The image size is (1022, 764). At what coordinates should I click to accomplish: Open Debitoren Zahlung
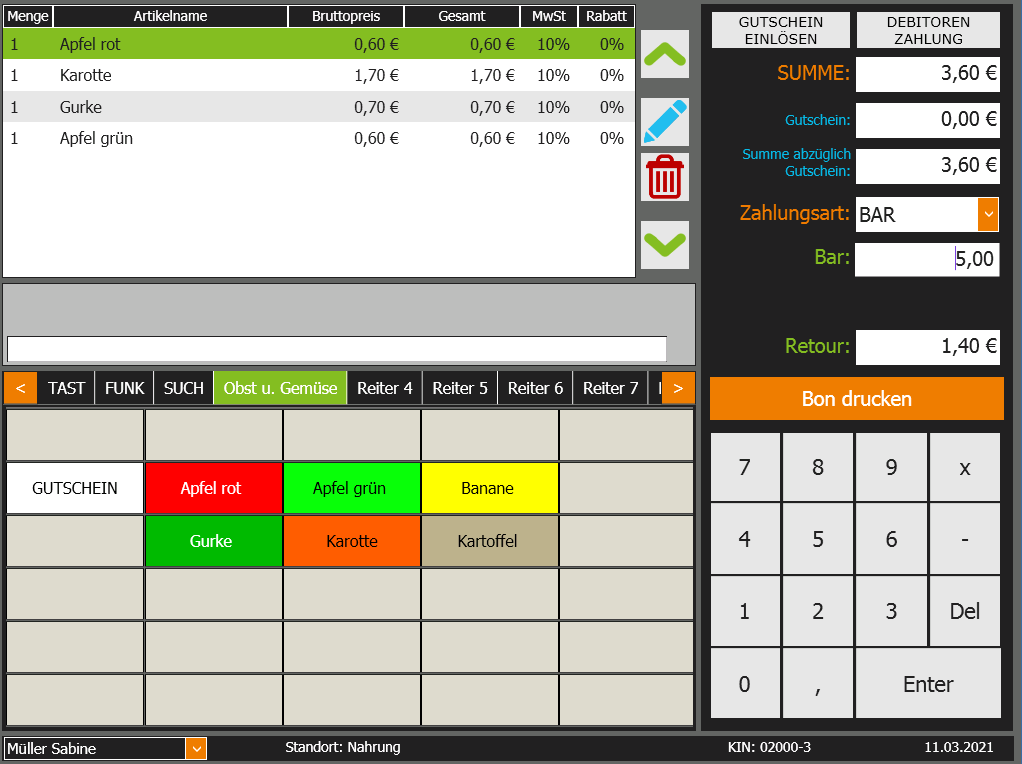928,30
